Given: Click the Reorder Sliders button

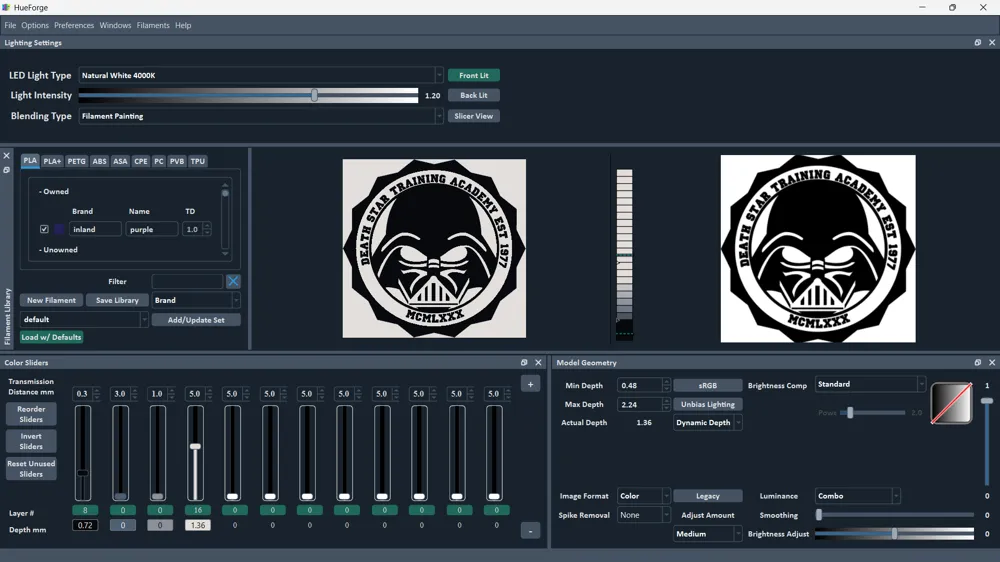Looking at the screenshot, I should 31,414.
